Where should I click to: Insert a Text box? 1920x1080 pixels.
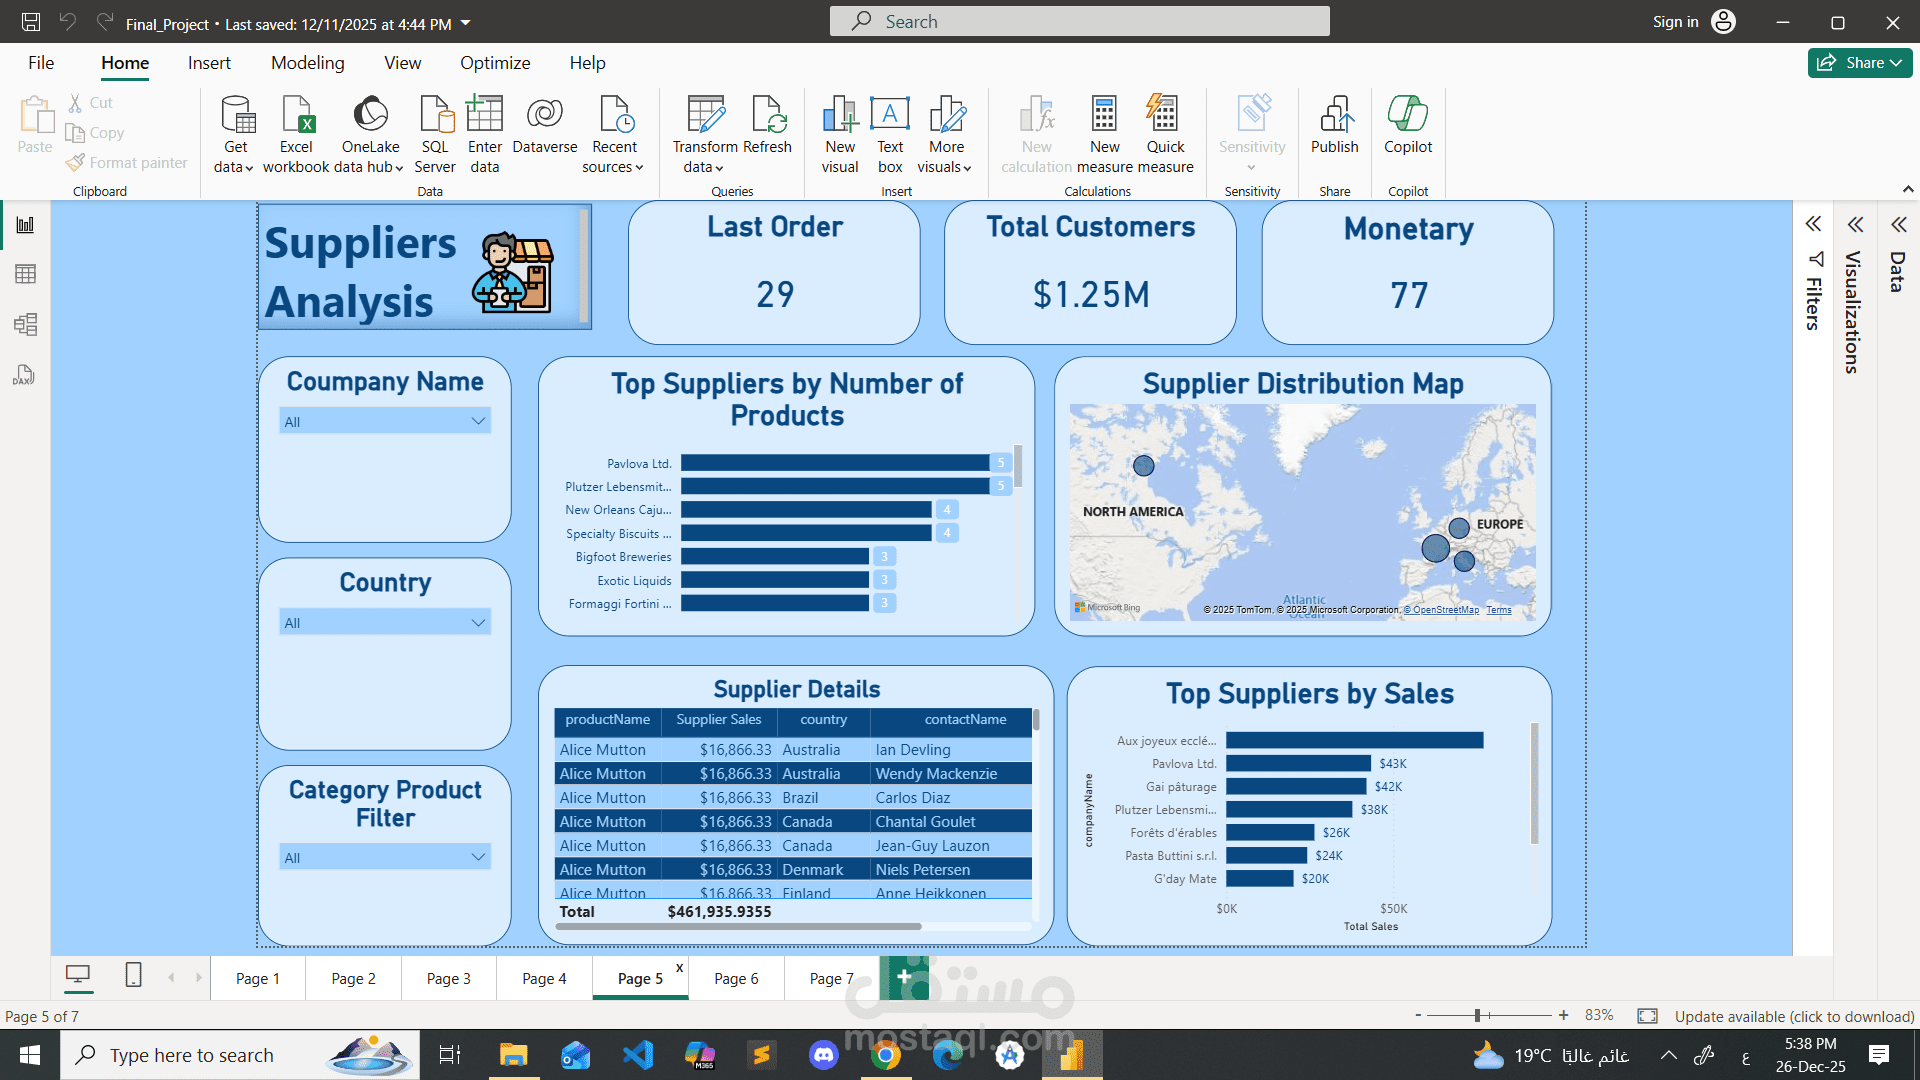coord(890,115)
